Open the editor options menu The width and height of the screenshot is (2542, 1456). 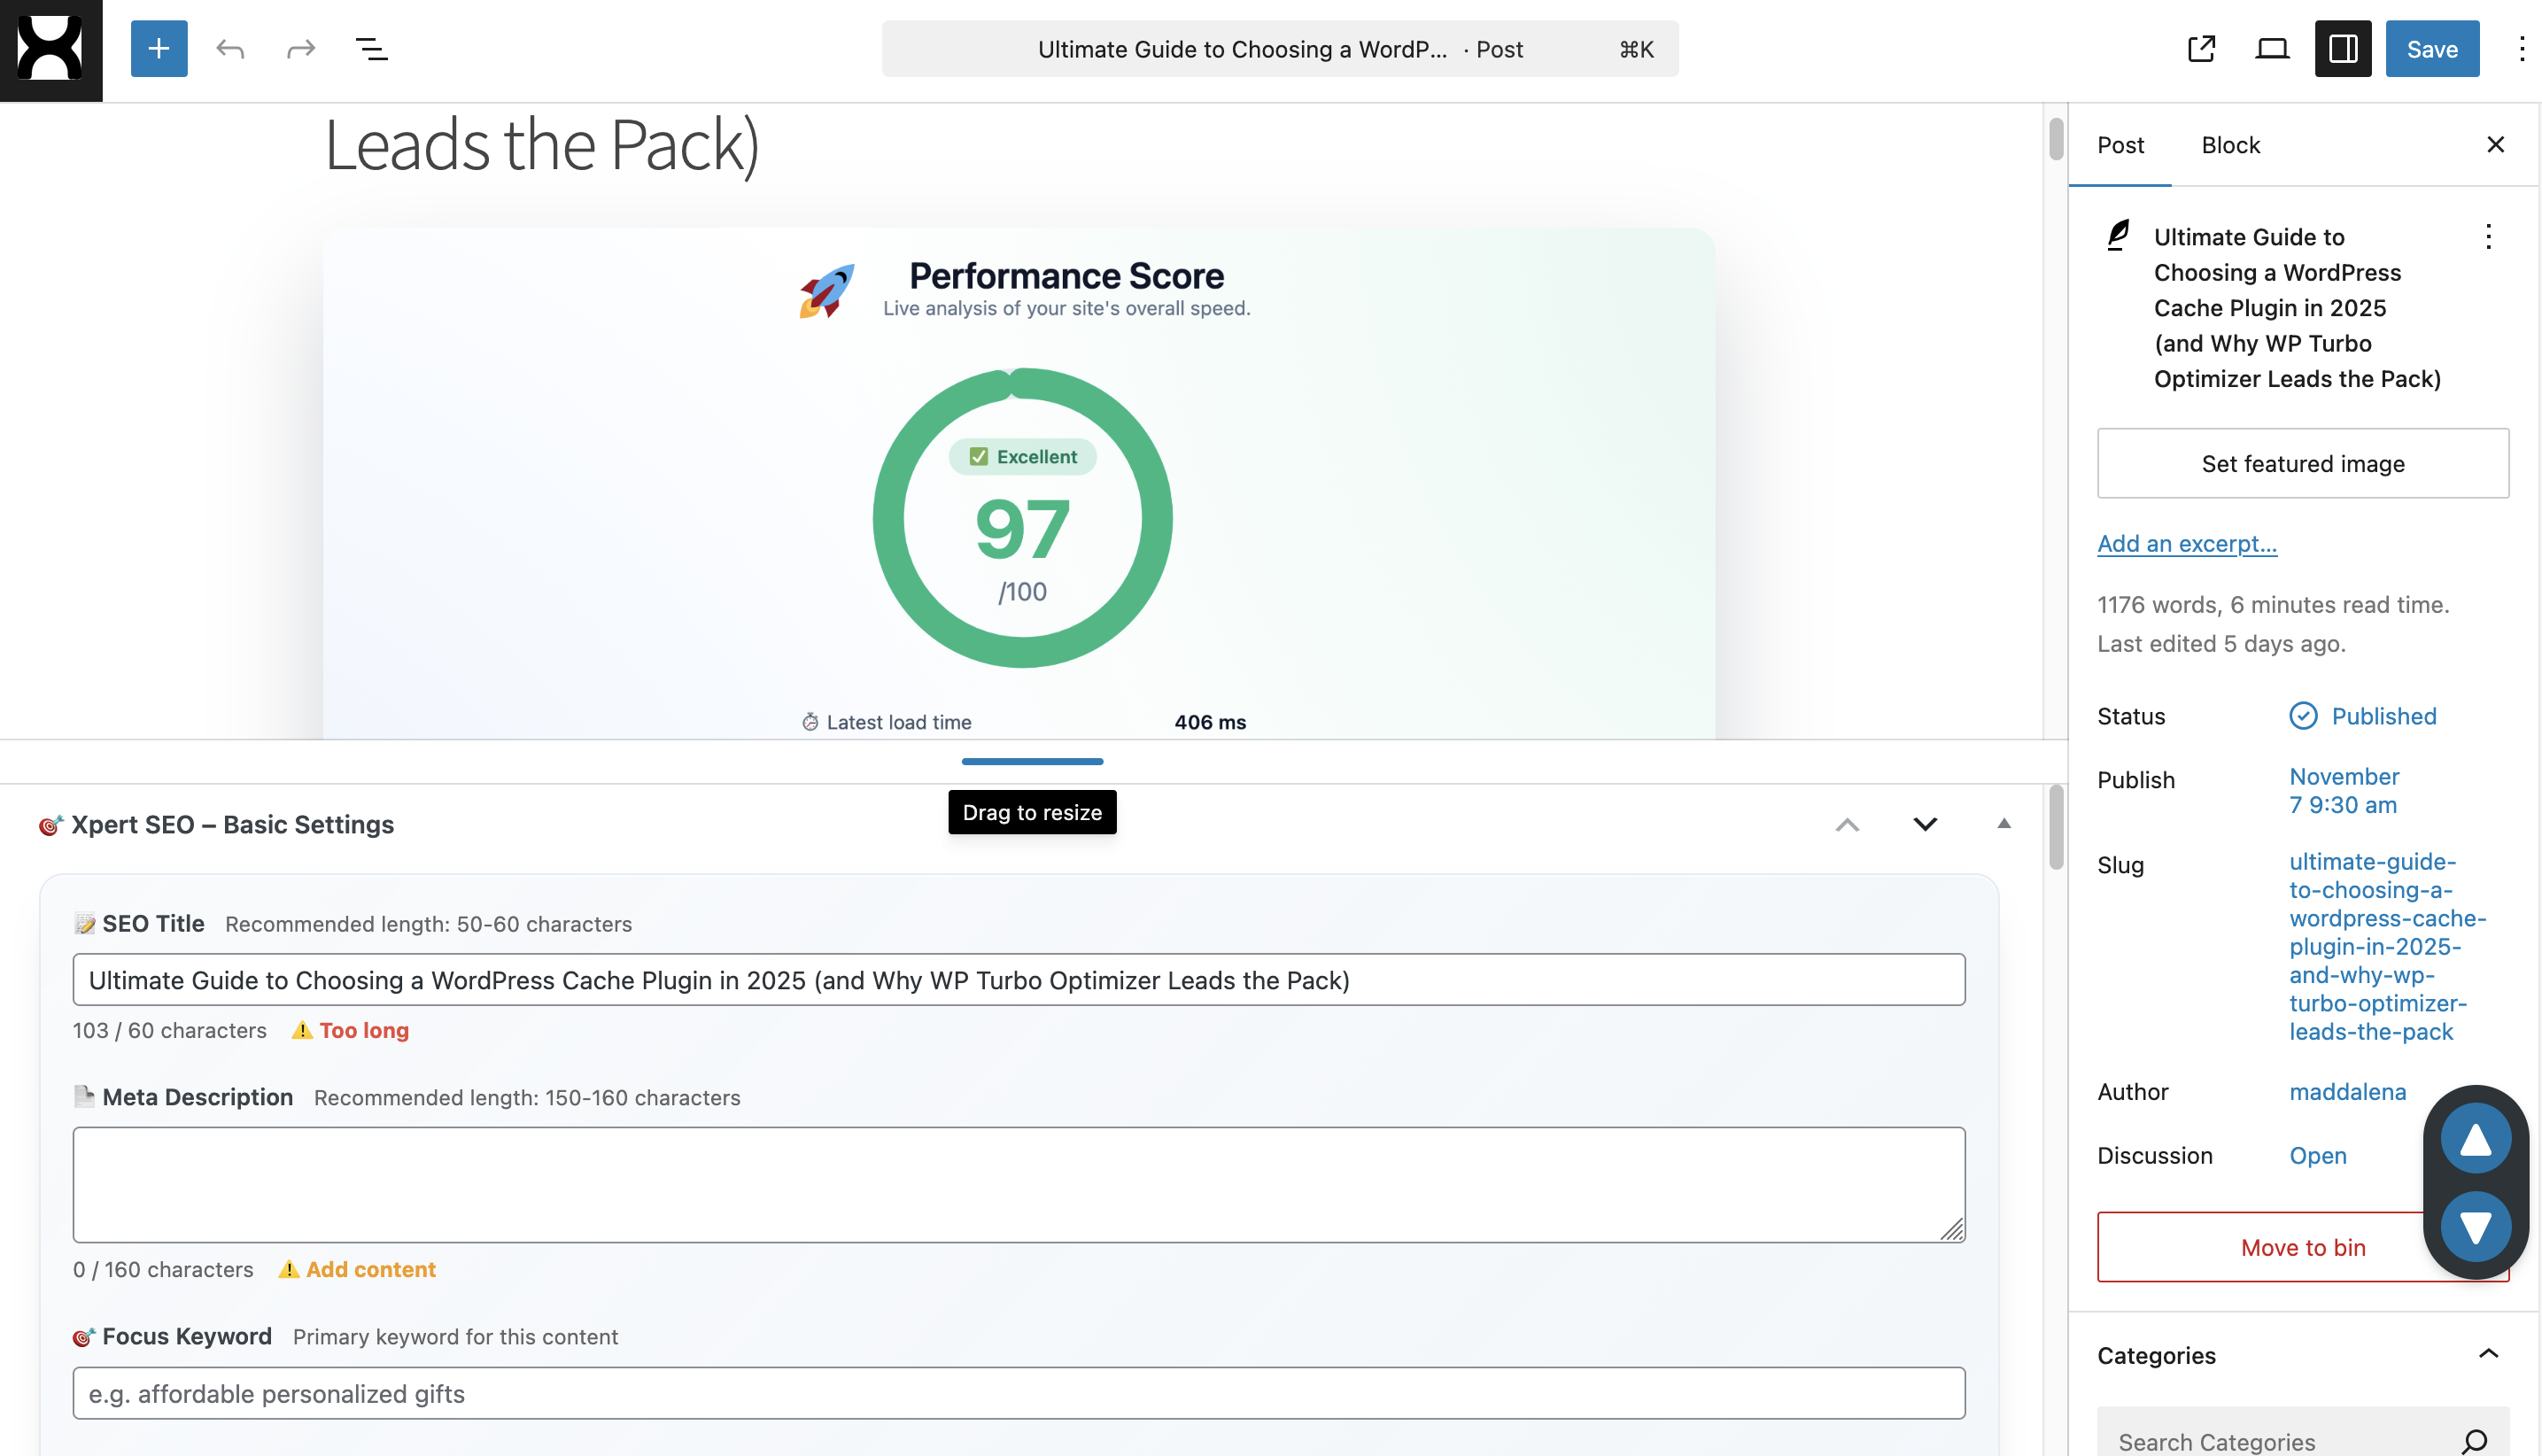[x=2521, y=49]
